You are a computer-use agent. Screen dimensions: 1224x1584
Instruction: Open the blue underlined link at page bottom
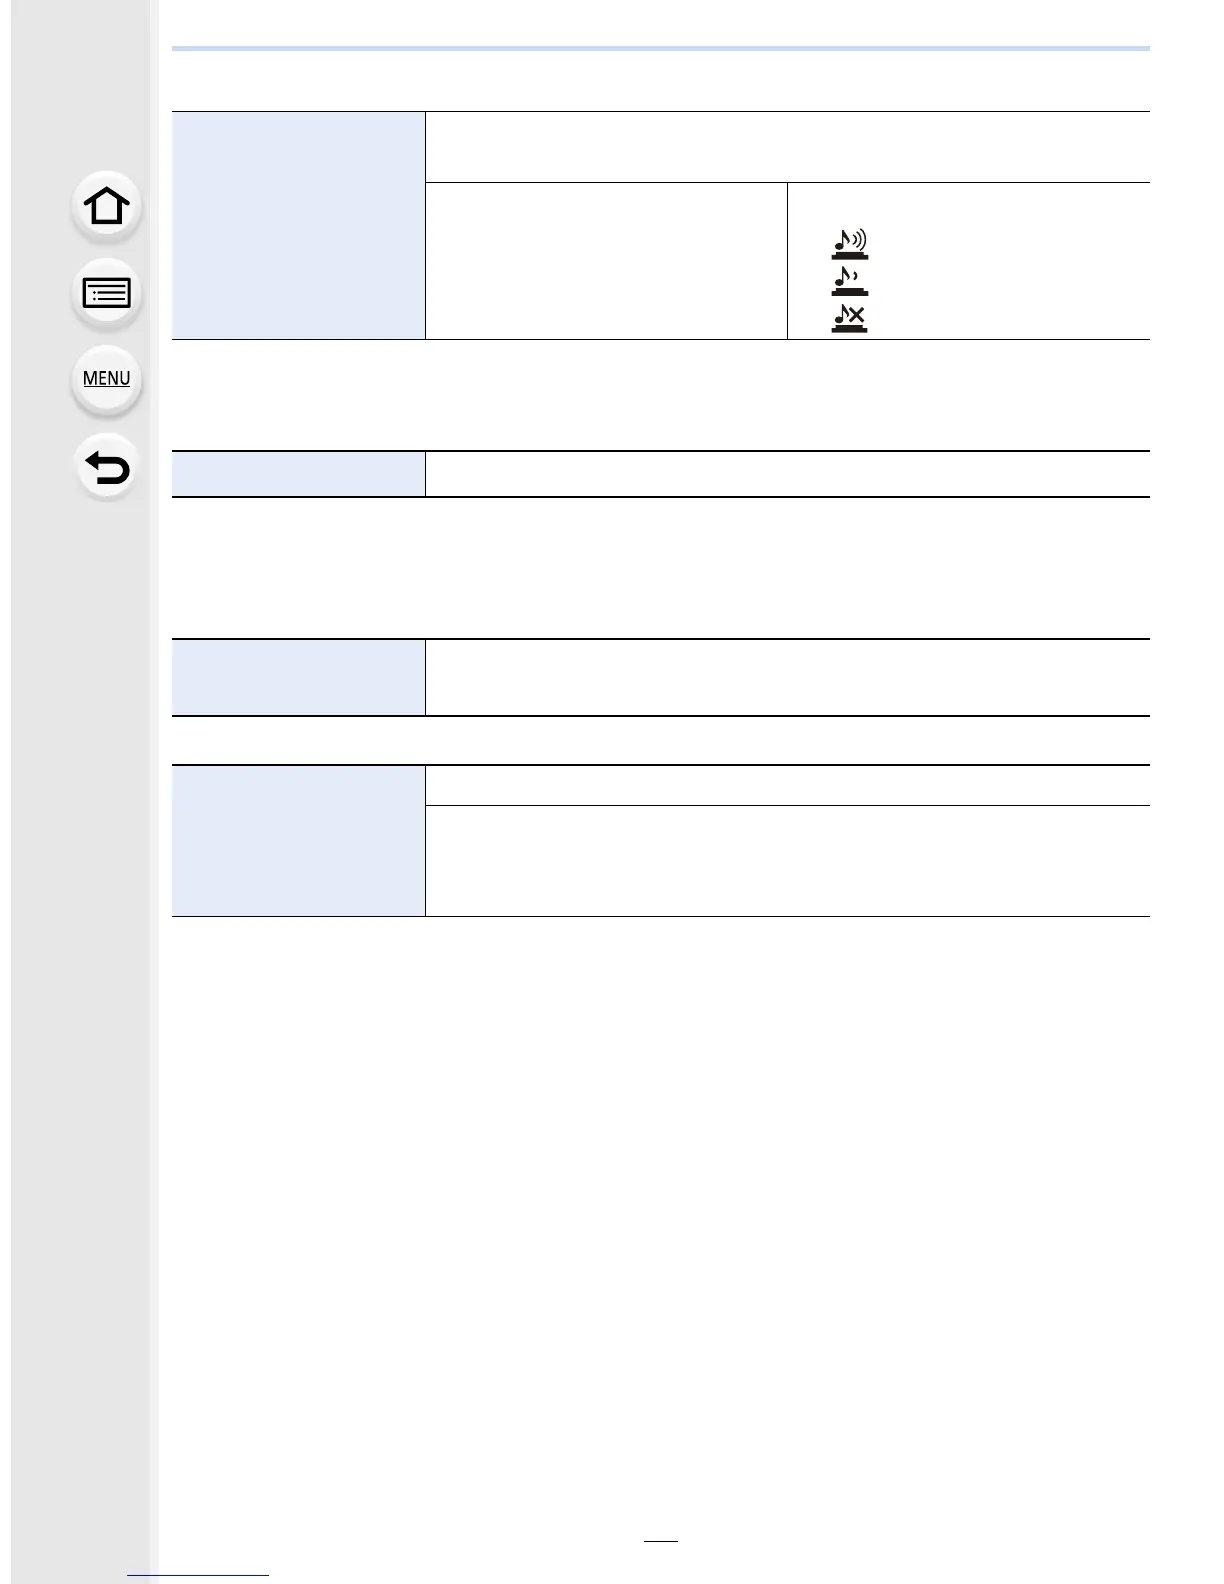(199, 1575)
